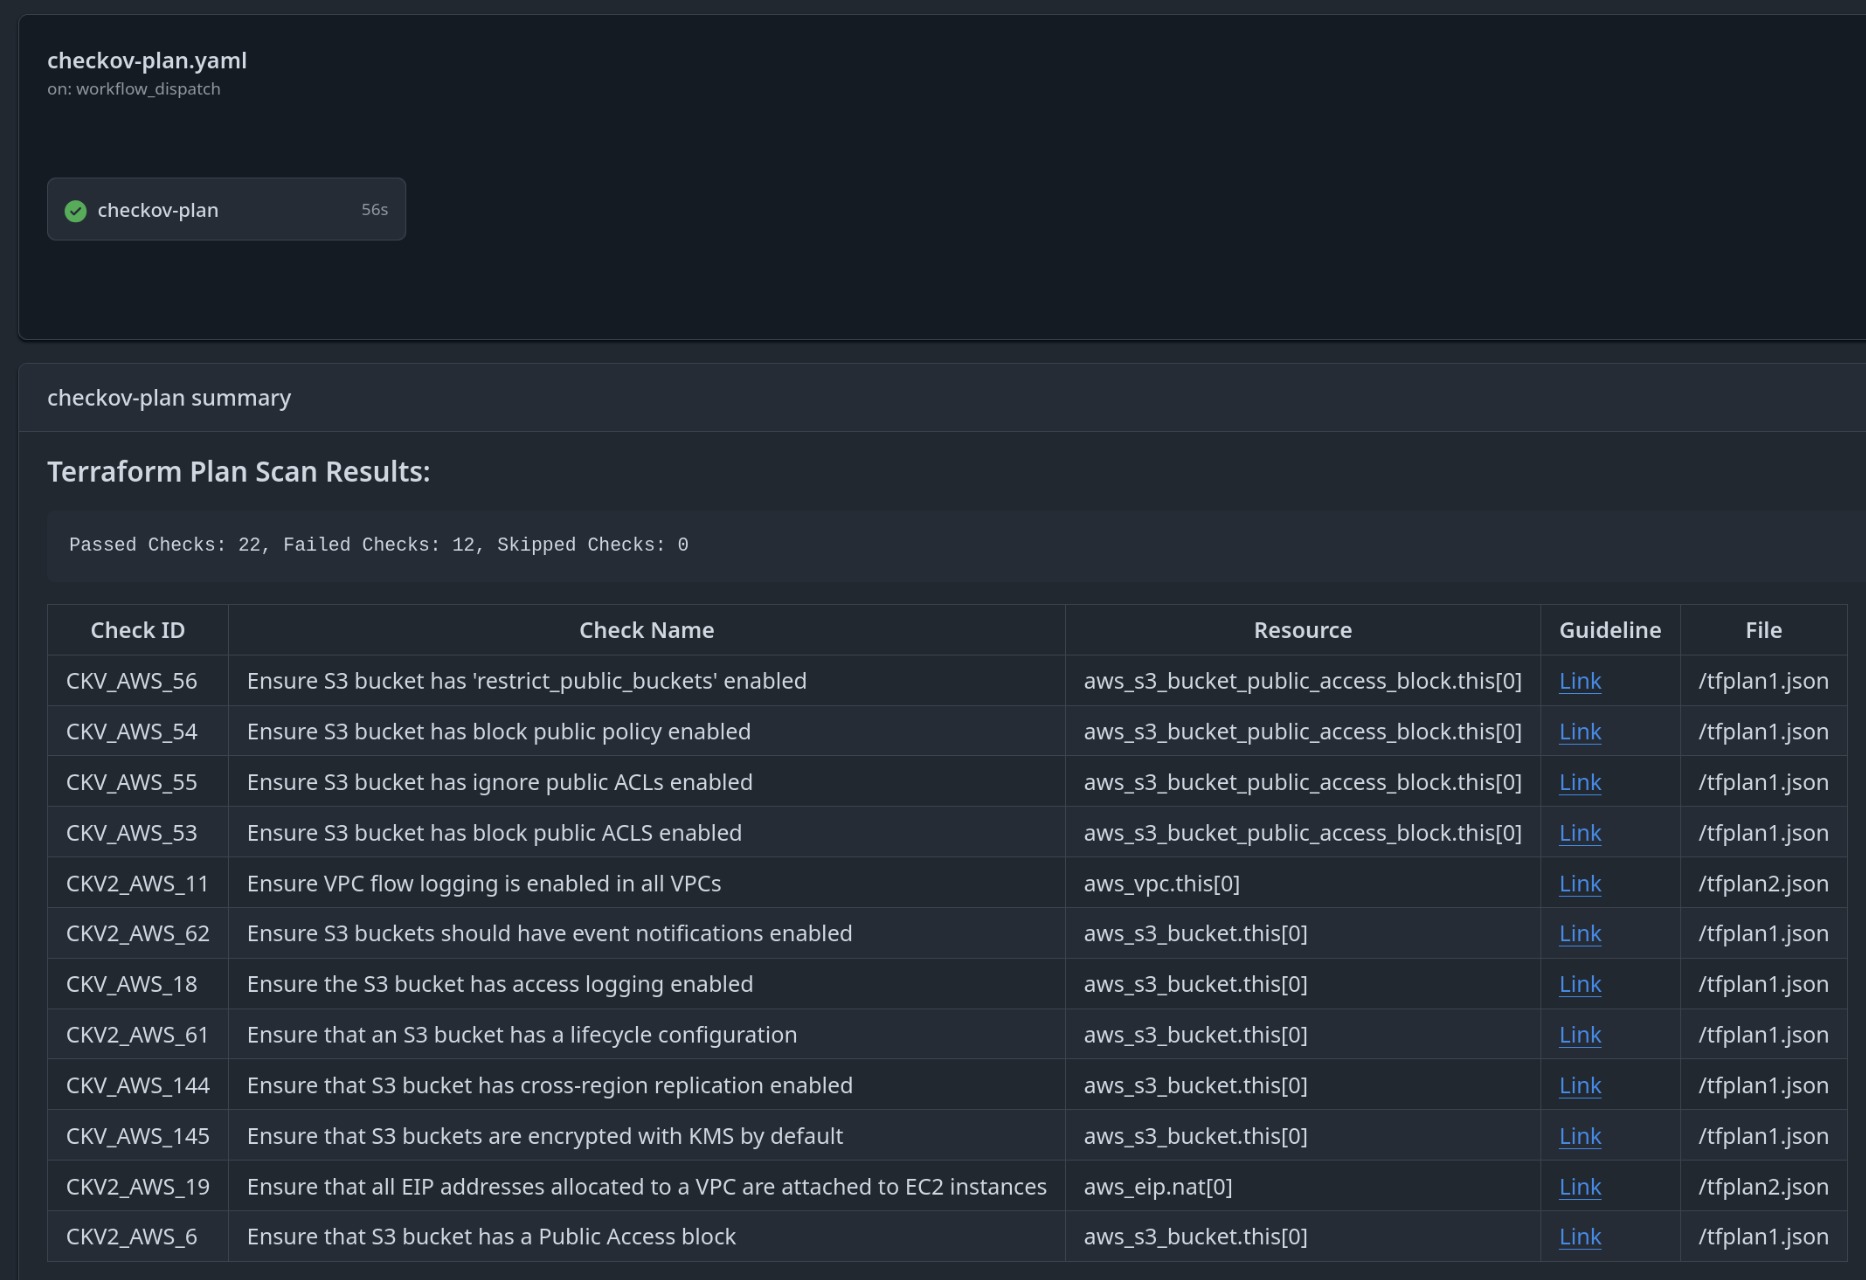Click the green success checkmark icon
1866x1280 pixels.
75,210
